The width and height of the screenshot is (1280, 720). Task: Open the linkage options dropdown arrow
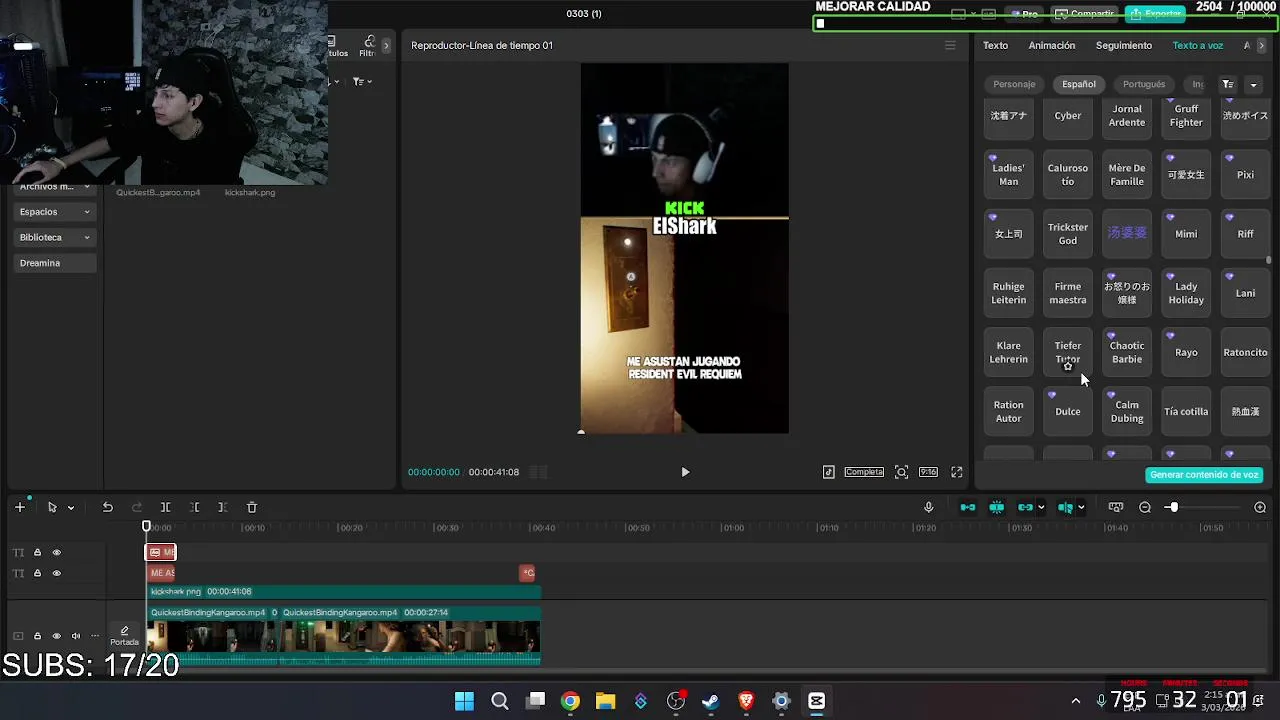[x=1041, y=507]
